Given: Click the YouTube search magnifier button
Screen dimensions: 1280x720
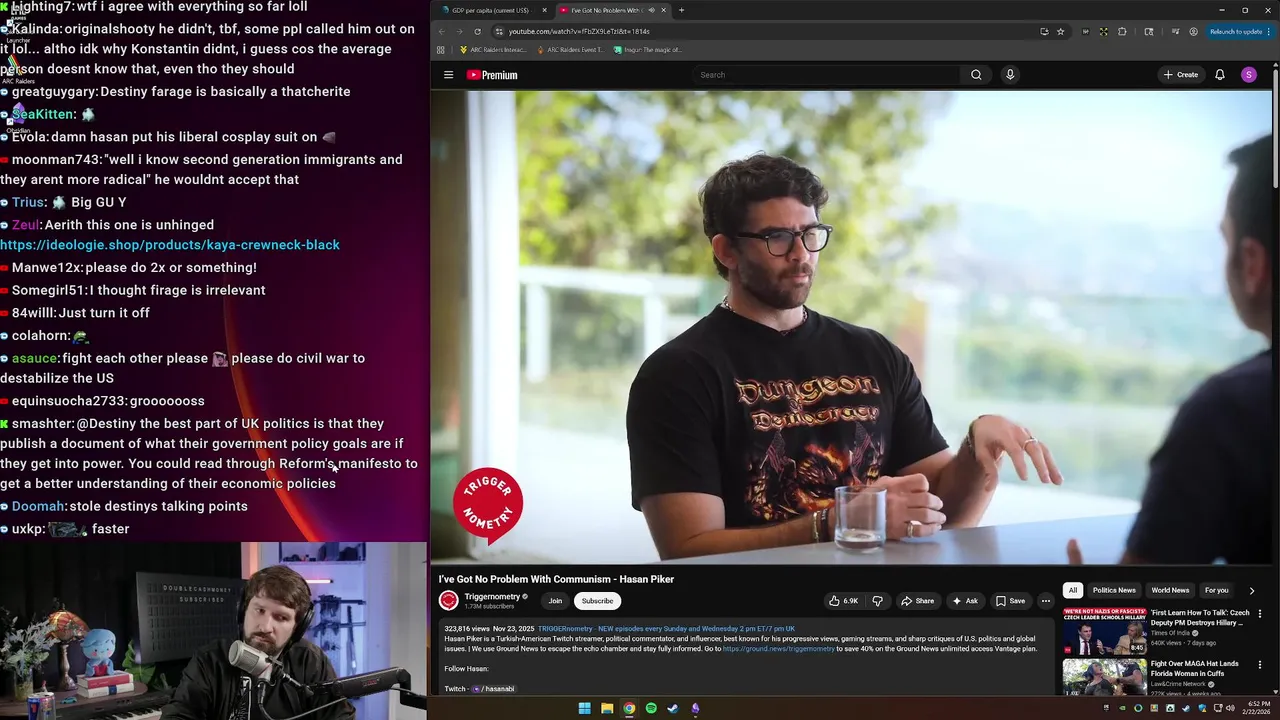Looking at the screenshot, I should 976,75.
